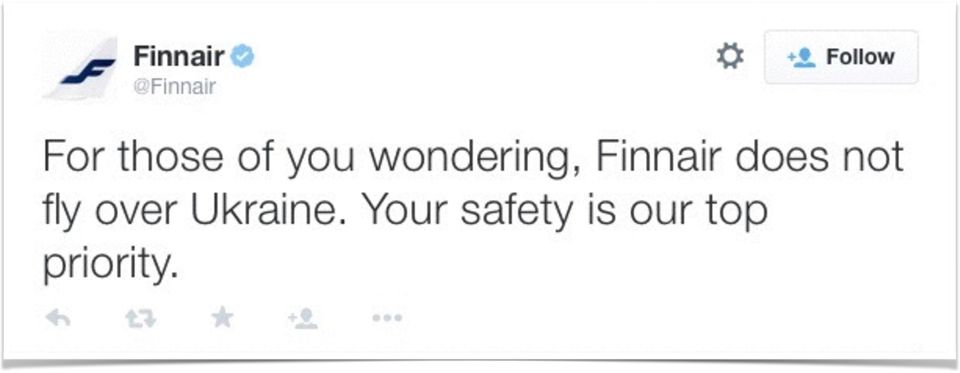This screenshot has width=960, height=373.
Task: Retweet the Finnair Ukraine tweet
Action: coord(140,318)
